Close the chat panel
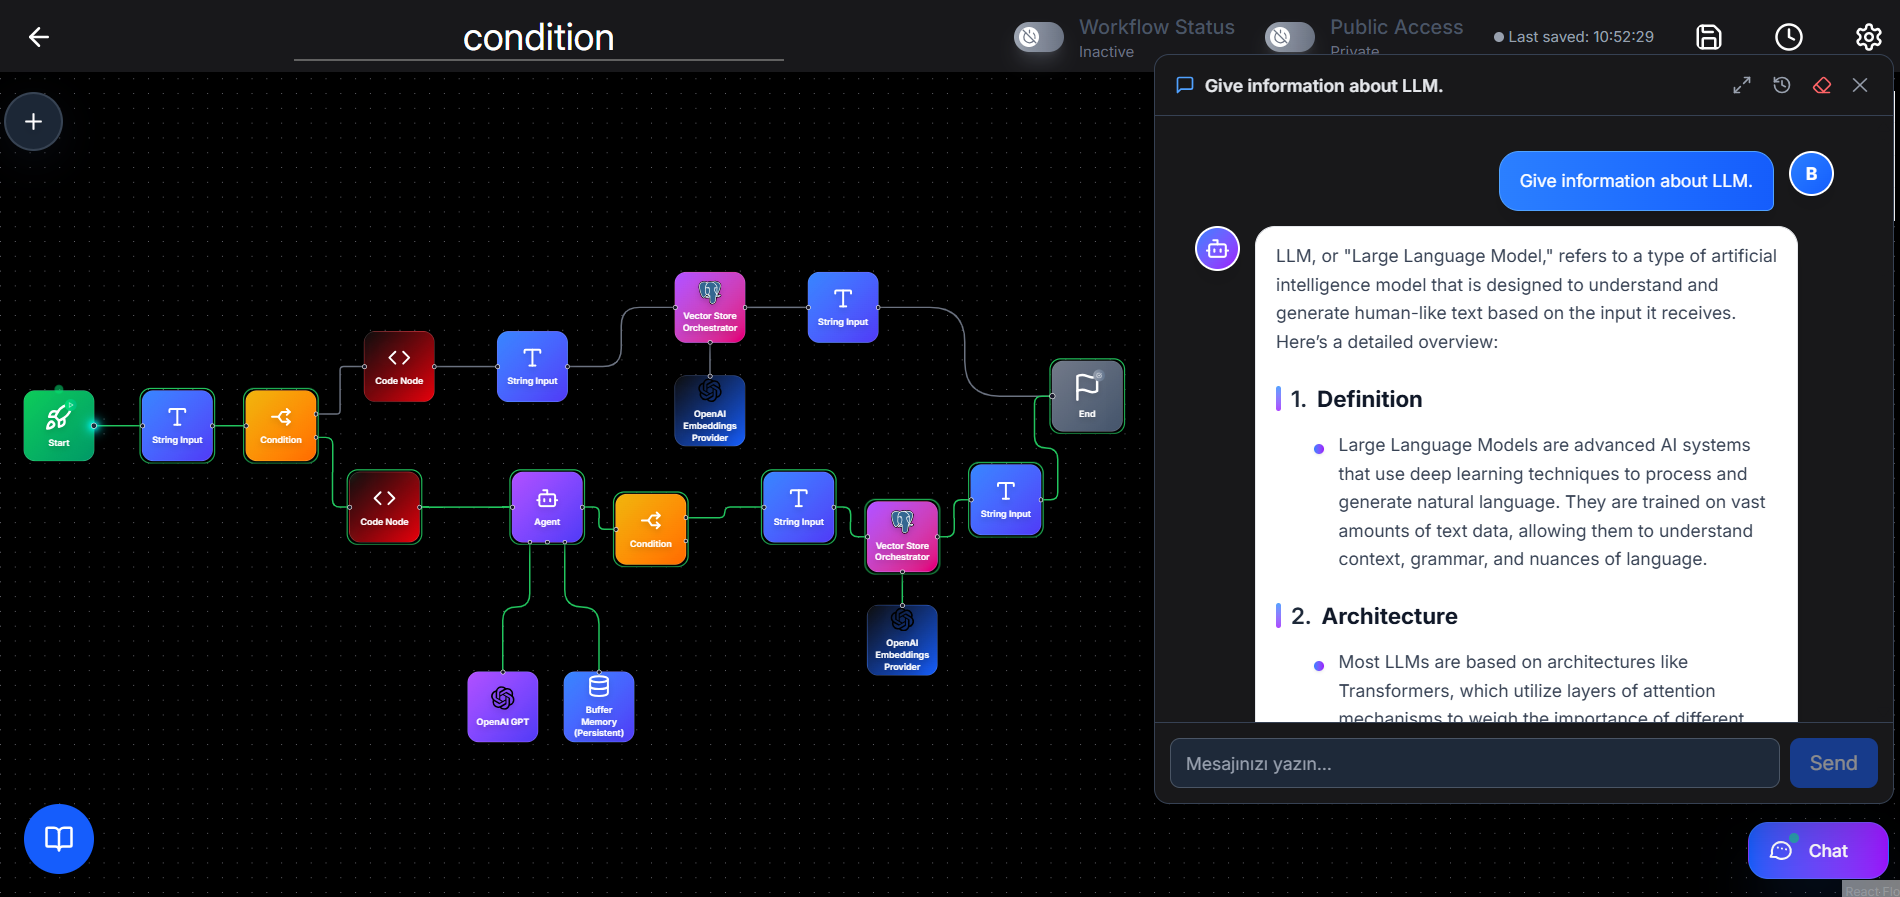Image resolution: width=1900 pixels, height=897 pixels. (x=1860, y=86)
